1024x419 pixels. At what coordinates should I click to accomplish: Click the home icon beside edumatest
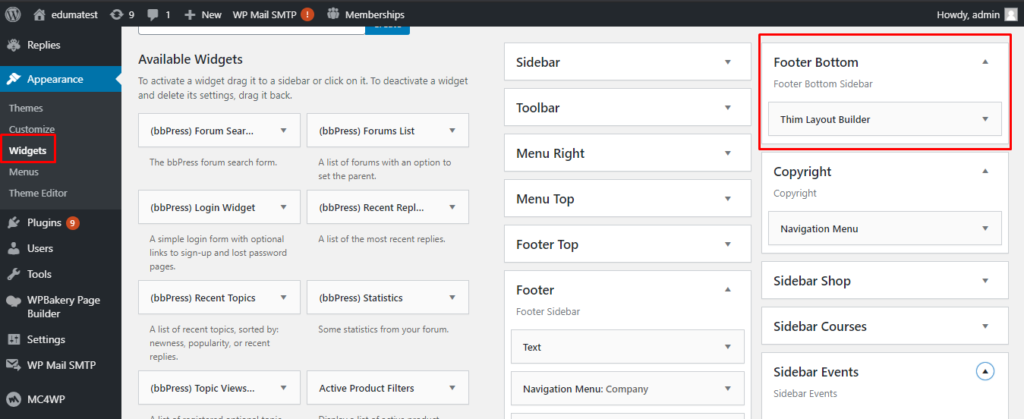pos(40,14)
